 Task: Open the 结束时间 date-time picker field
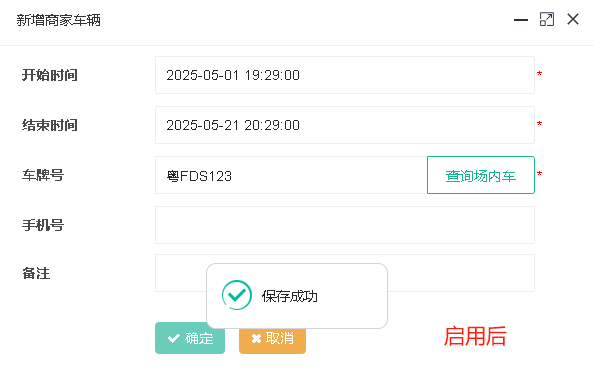click(345, 125)
